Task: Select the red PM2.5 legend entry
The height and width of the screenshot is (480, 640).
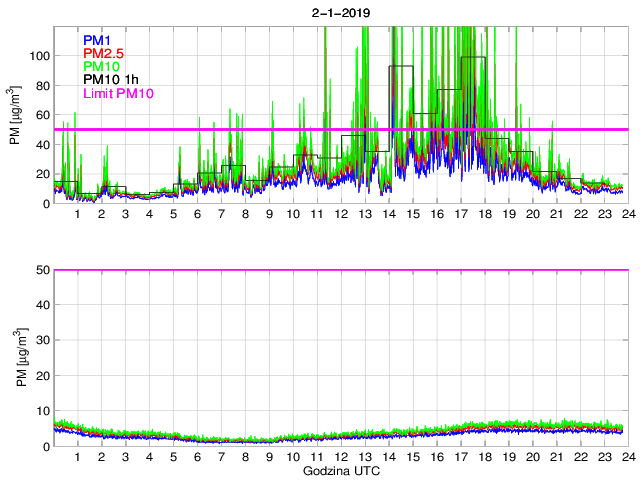Action: pos(104,53)
